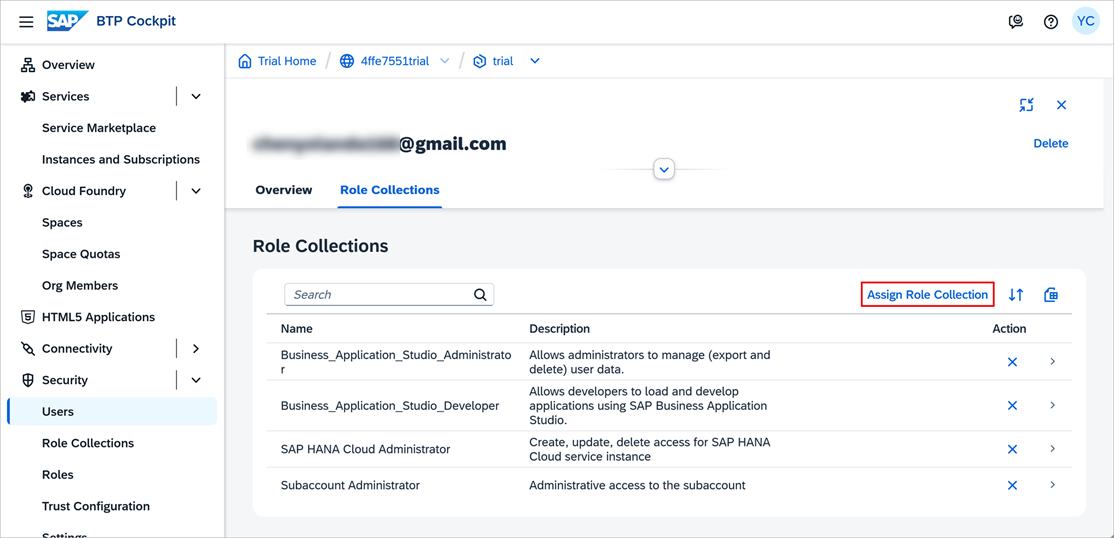Click the BTP Cockpit title

[136, 21]
